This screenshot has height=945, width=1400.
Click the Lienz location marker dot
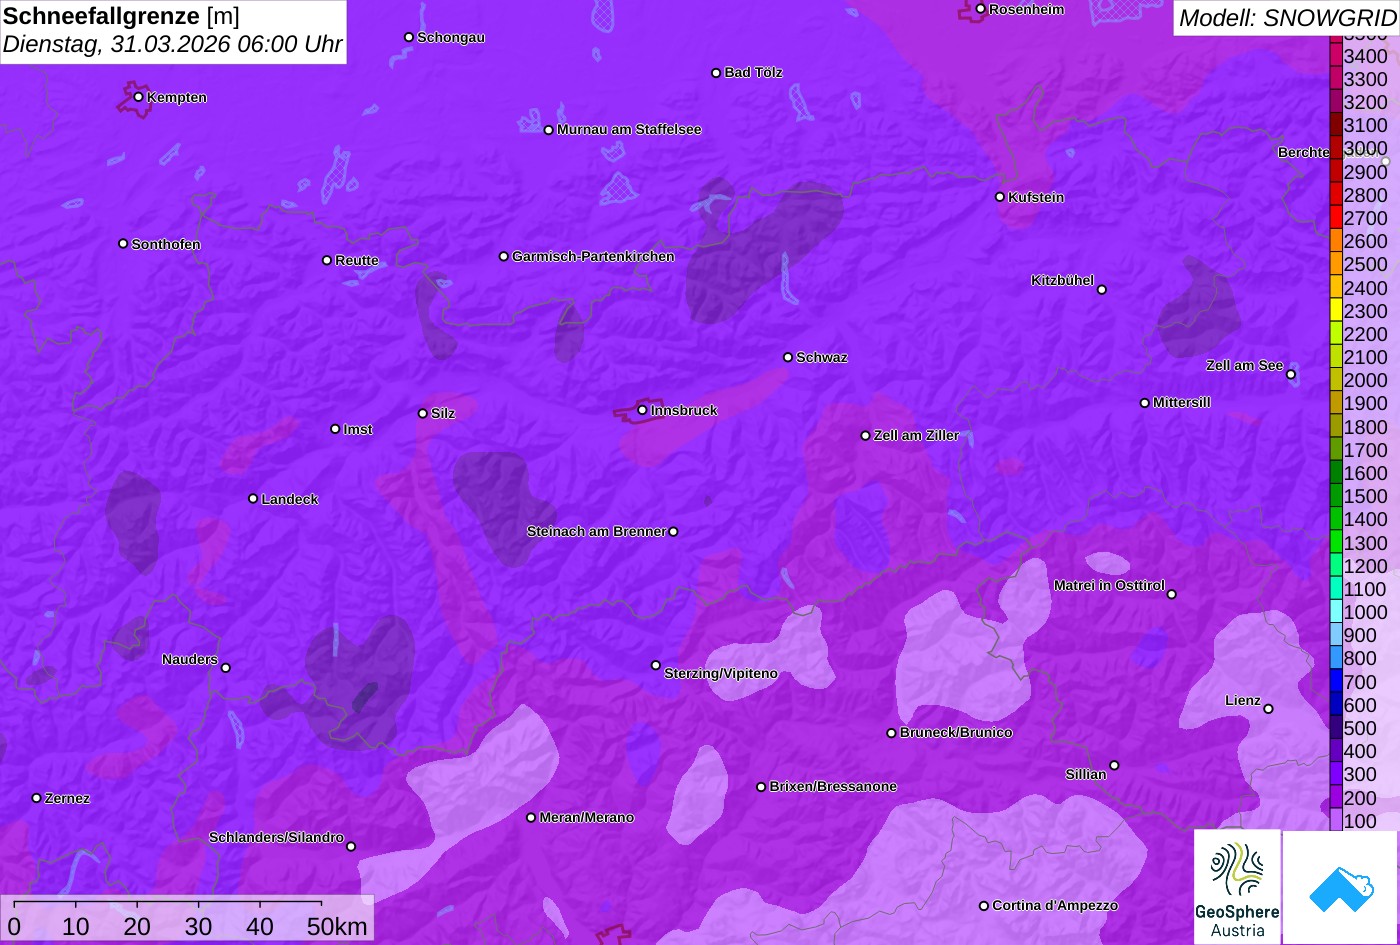pyautogui.click(x=1268, y=709)
